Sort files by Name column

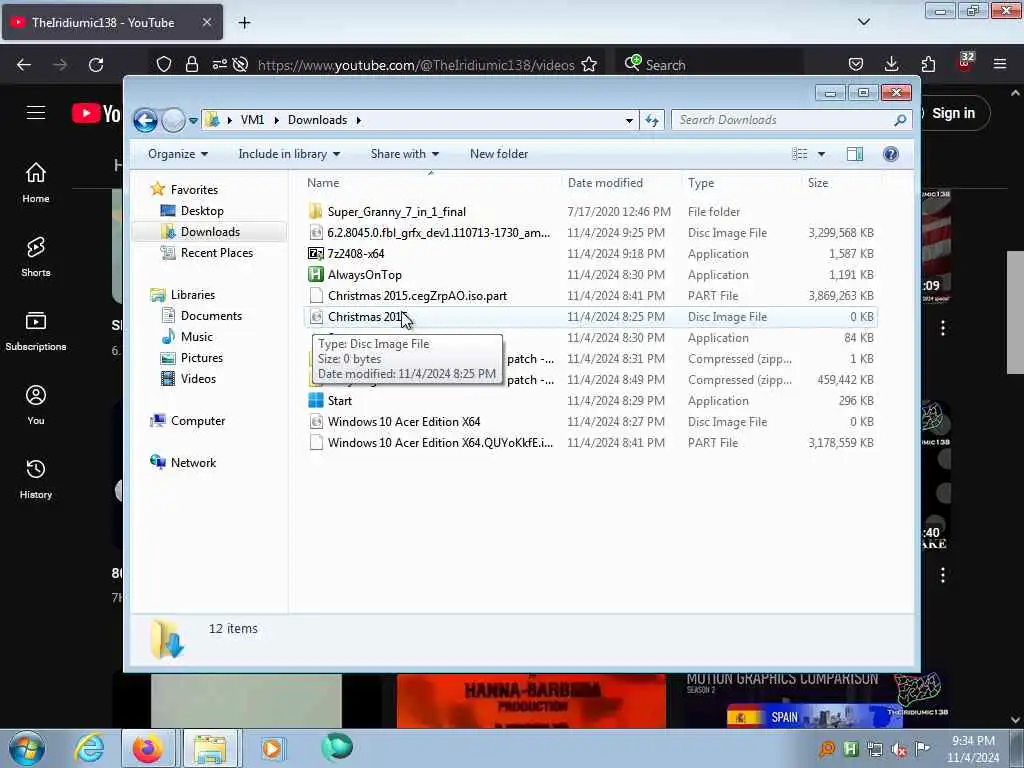(431, 184)
